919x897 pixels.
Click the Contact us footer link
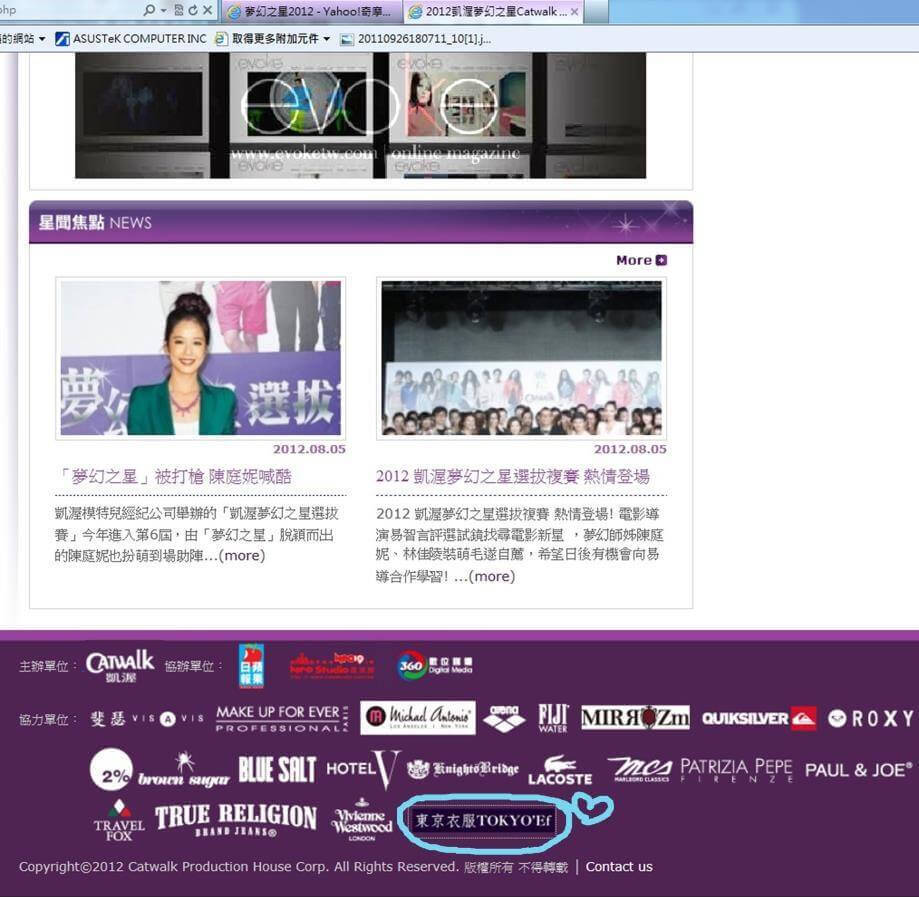point(619,867)
